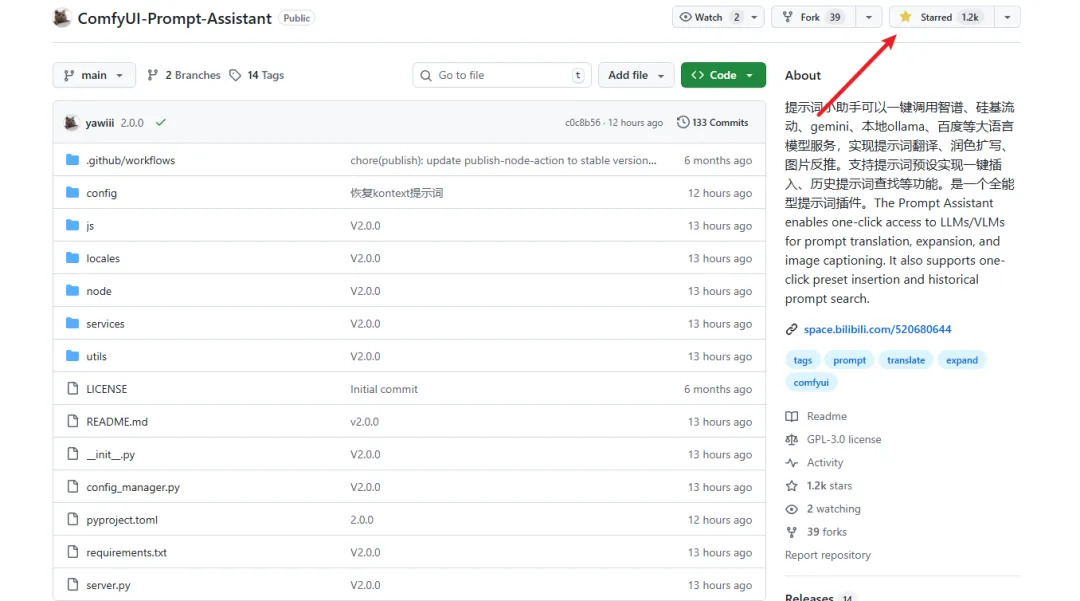Toggle the Starred button
The image size is (1080, 601).
[x=942, y=17]
